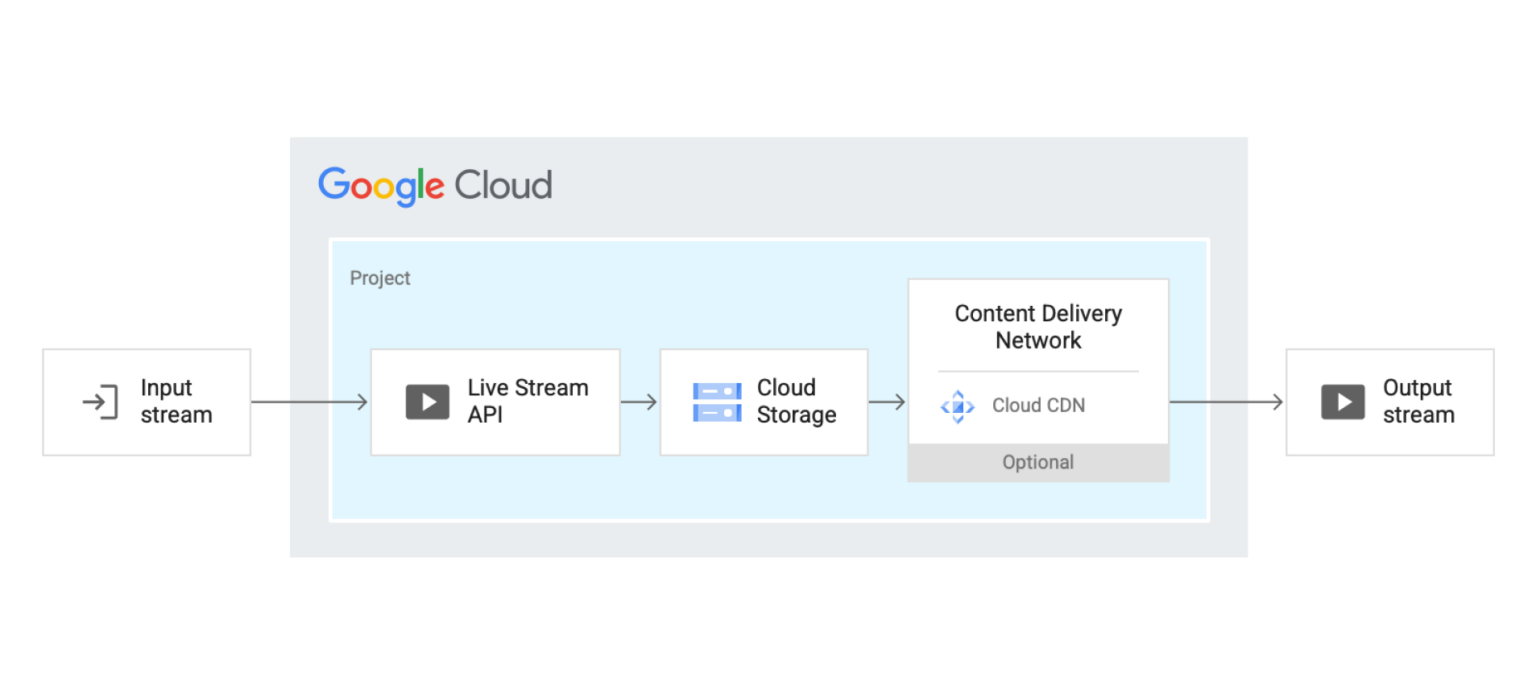
Task: Select the Cloud Storage buckets icon
Action: [716, 401]
